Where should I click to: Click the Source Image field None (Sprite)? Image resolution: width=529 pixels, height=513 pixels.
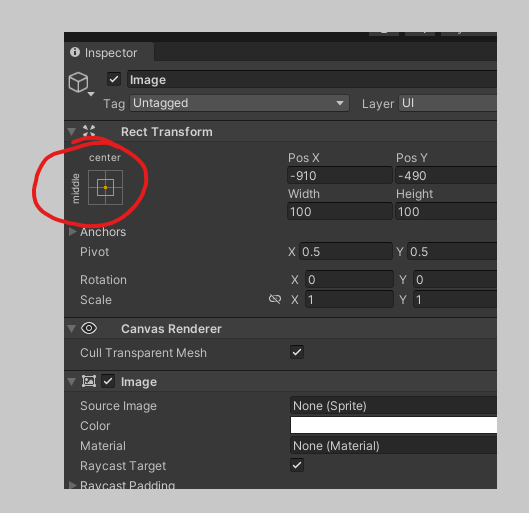pyautogui.click(x=393, y=405)
